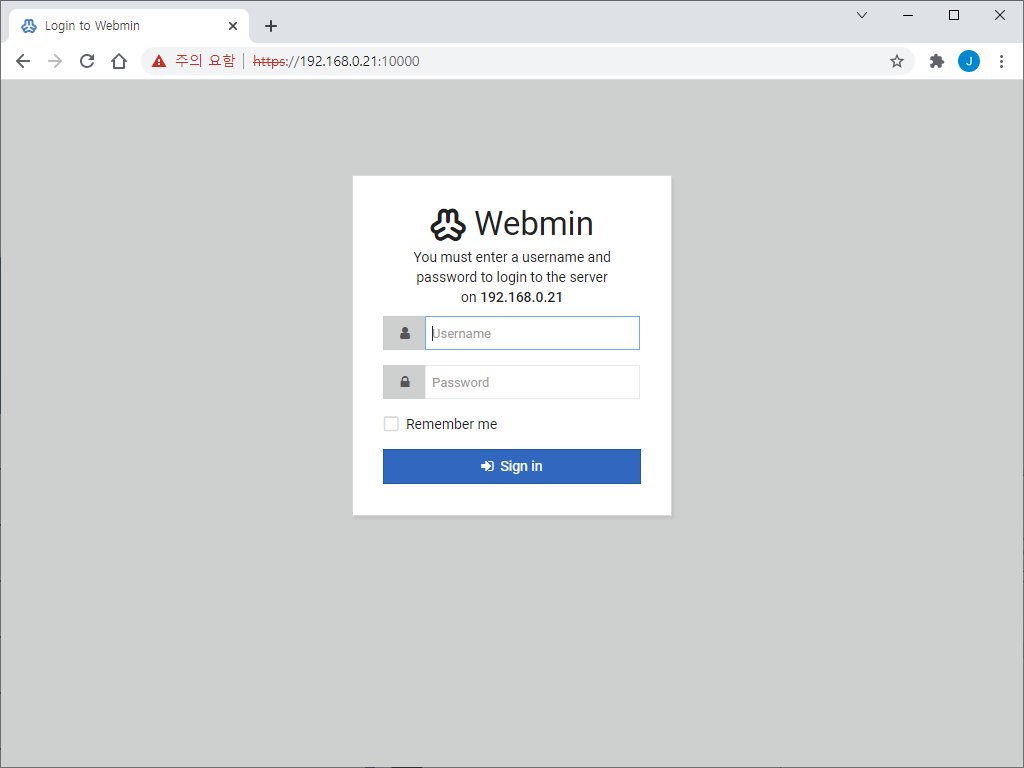Click the browser forward arrow

(55, 61)
